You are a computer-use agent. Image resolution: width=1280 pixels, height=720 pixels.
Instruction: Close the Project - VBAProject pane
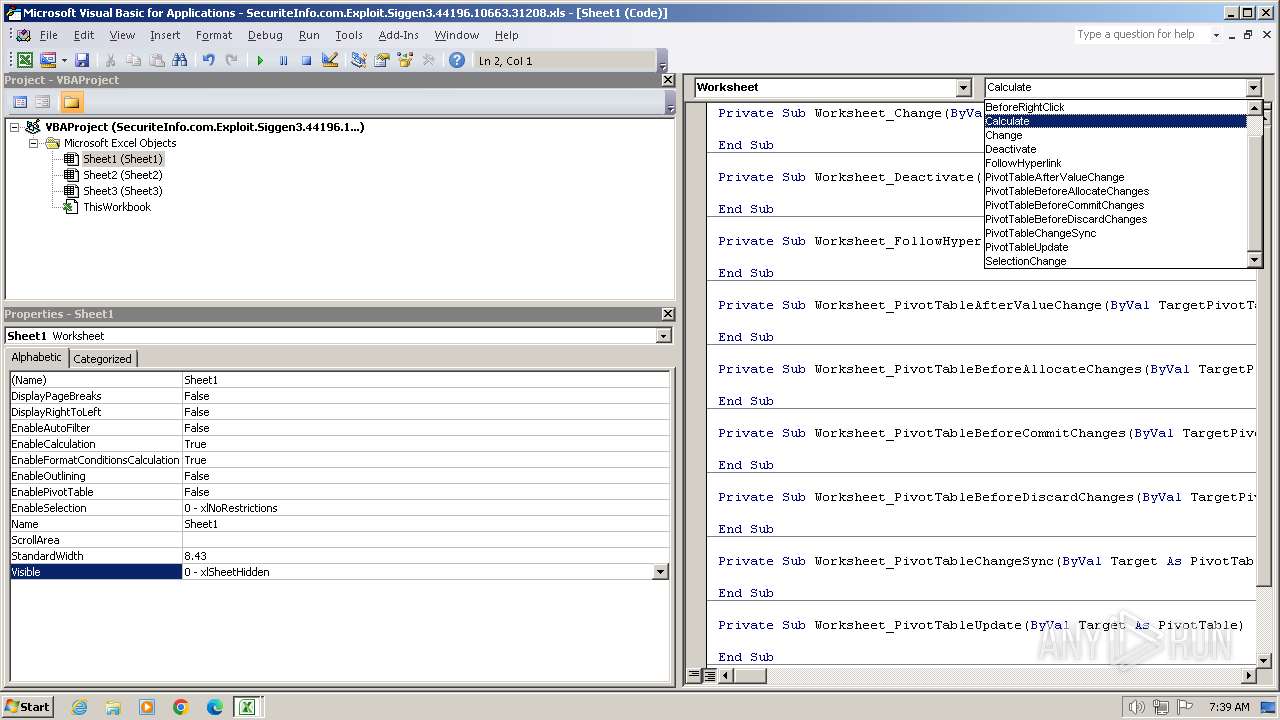coord(668,80)
